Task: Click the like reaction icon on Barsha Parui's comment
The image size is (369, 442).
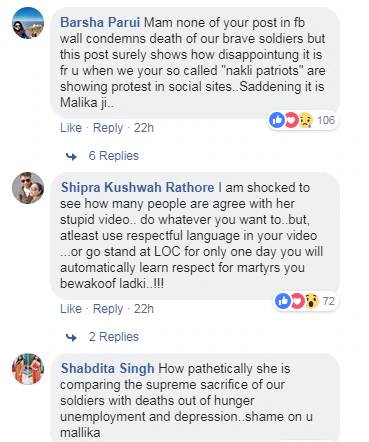Action: pos(277,120)
